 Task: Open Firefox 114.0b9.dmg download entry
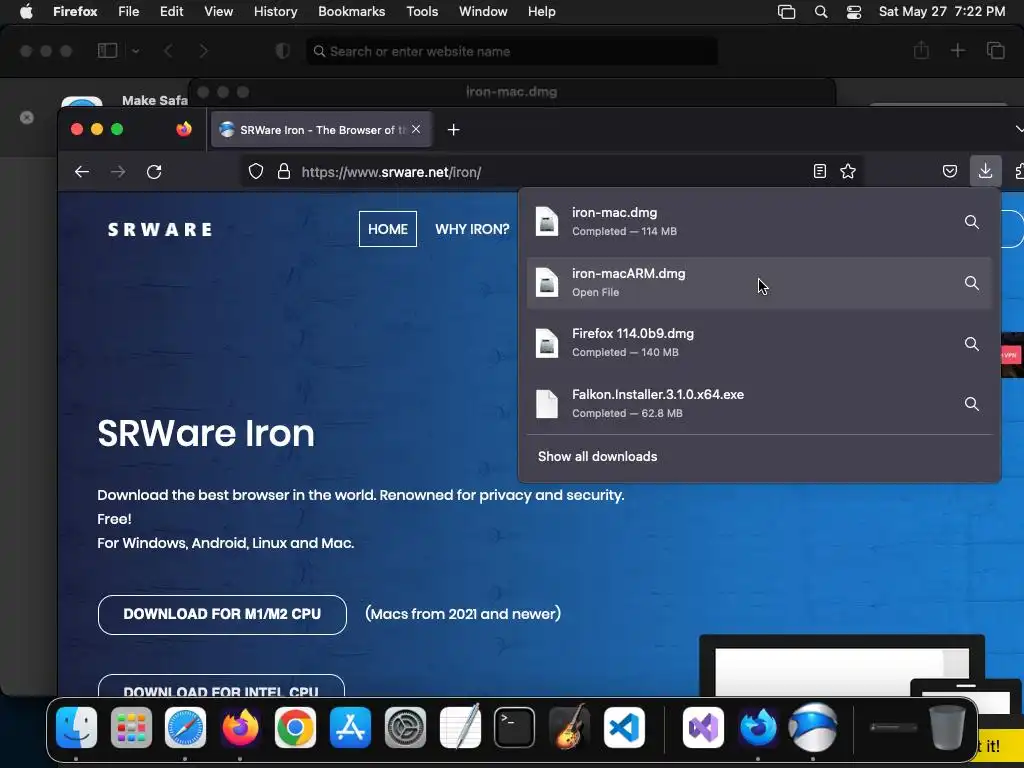(759, 343)
